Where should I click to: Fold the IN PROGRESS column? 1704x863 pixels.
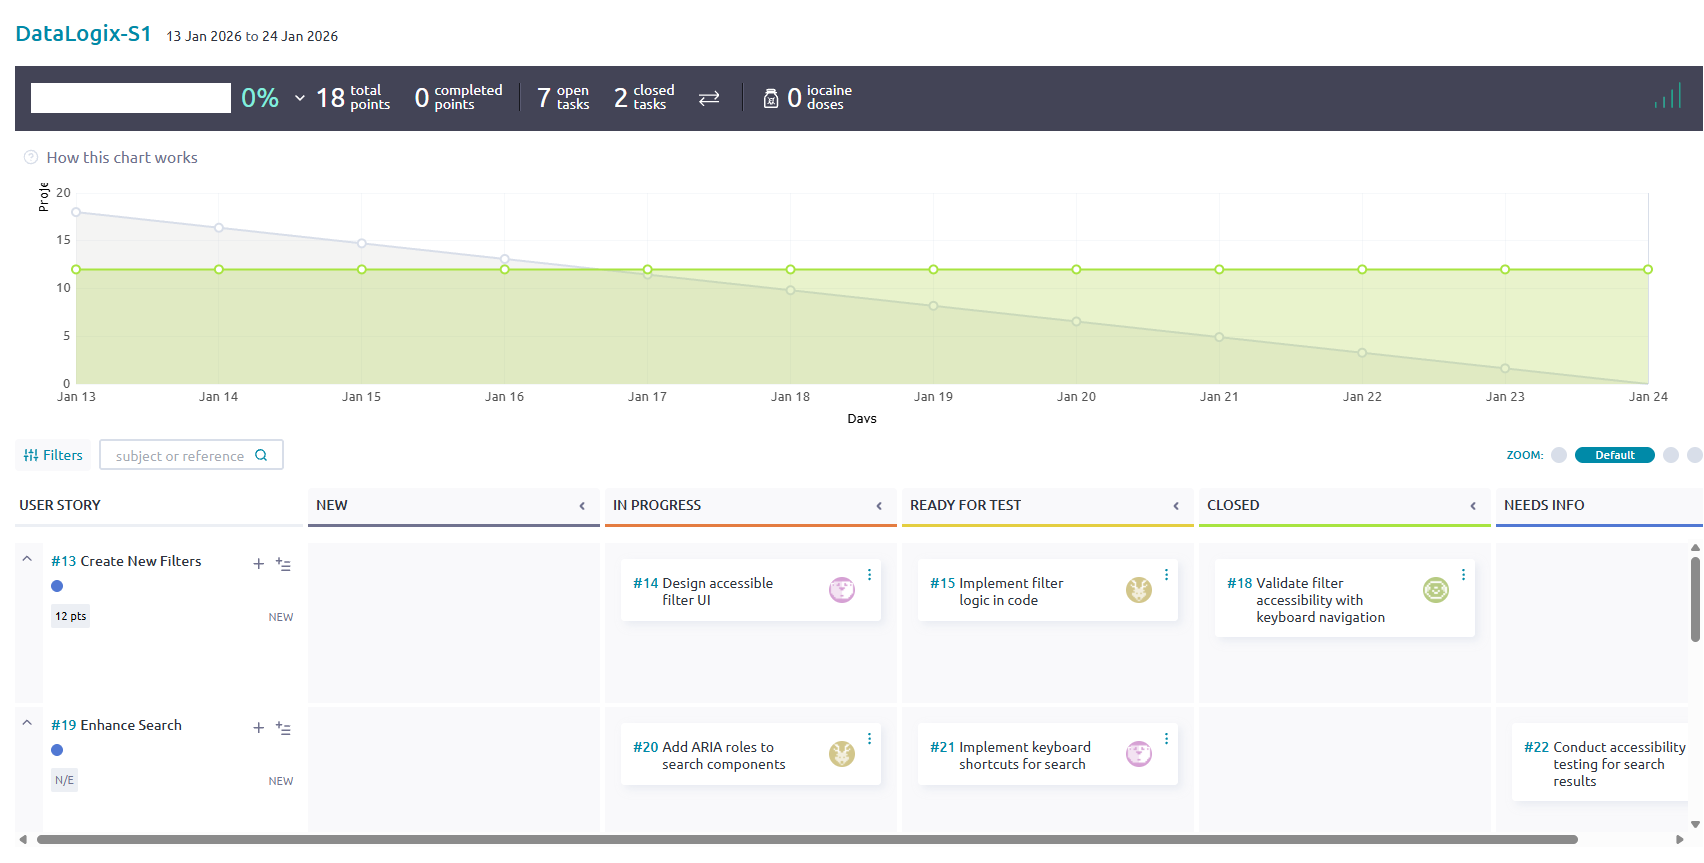tap(879, 506)
